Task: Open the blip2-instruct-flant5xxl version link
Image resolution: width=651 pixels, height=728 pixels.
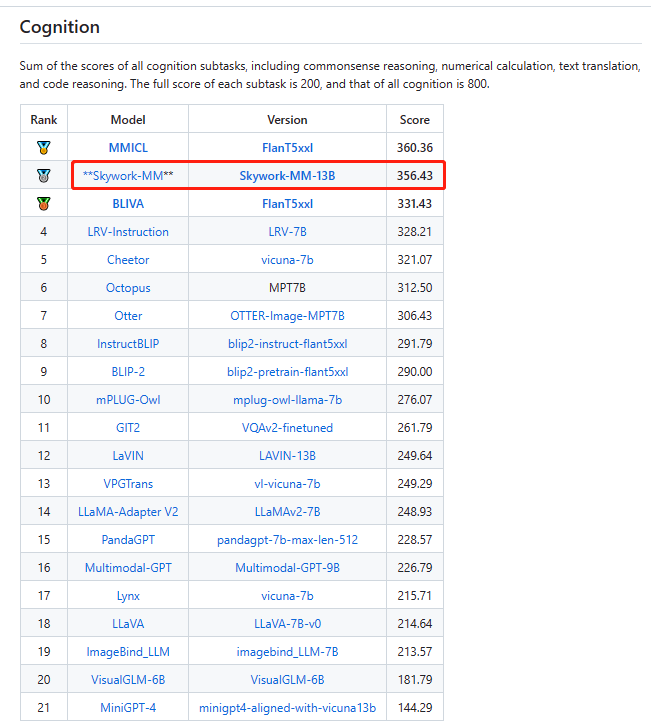Action: [x=287, y=344]
